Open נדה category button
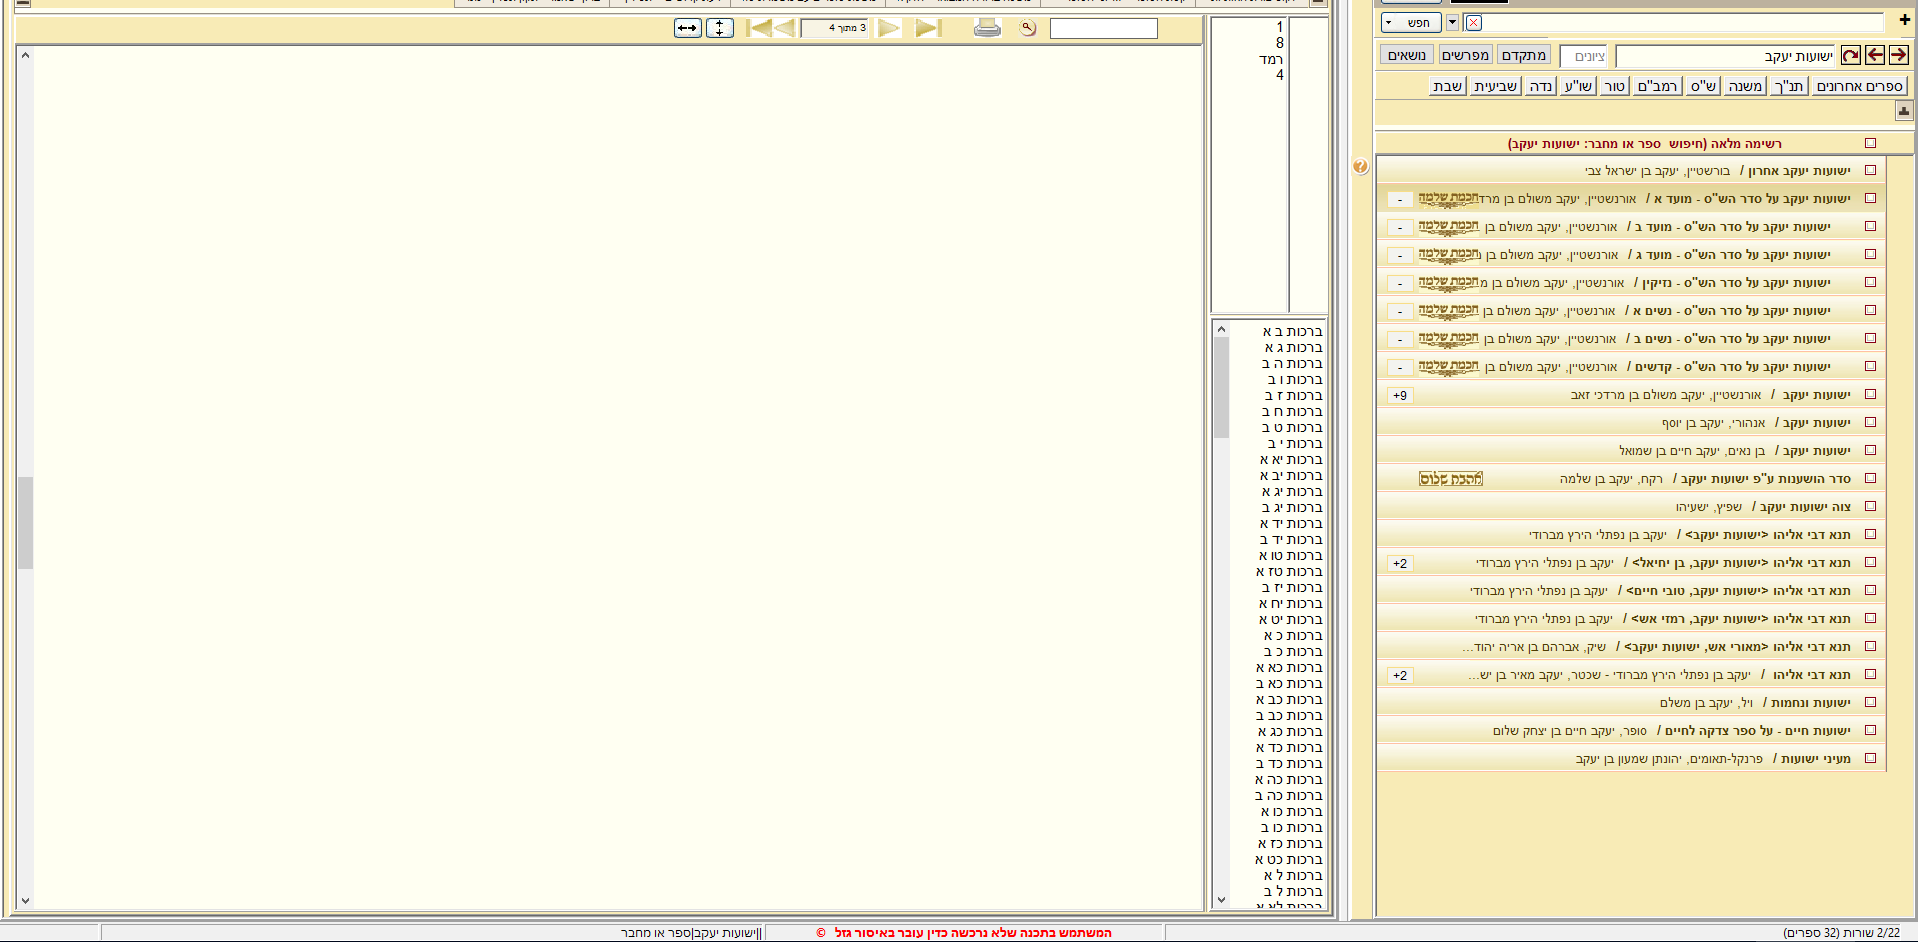Image resolution: width=1918 pixels, height=942 pixels. point(1540,86)
